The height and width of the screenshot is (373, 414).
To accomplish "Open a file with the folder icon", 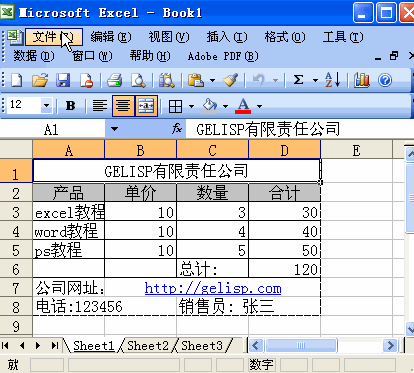I will 40,80.
